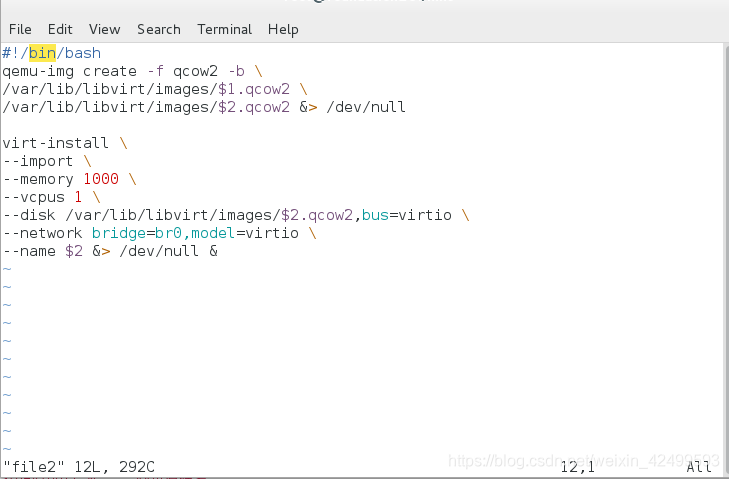Viewport: 729px width, 479px height.
Task: Click the vertical scrollbar on the right edge
Action: (726, 260)
